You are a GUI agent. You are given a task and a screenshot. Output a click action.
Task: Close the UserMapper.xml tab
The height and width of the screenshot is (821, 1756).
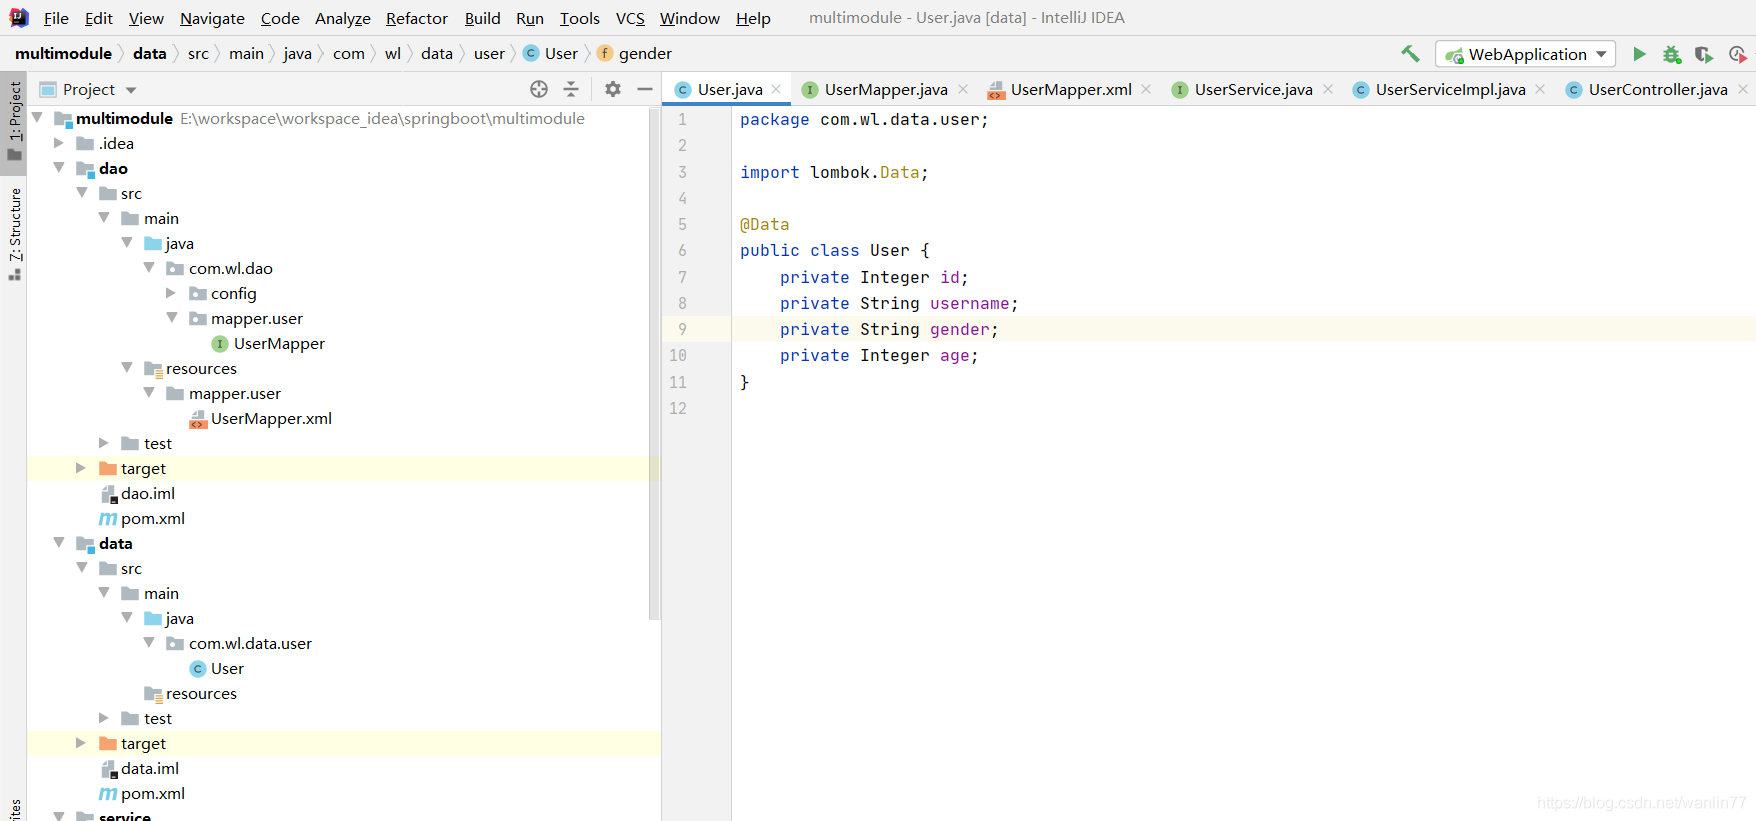tap(1146, 89)
